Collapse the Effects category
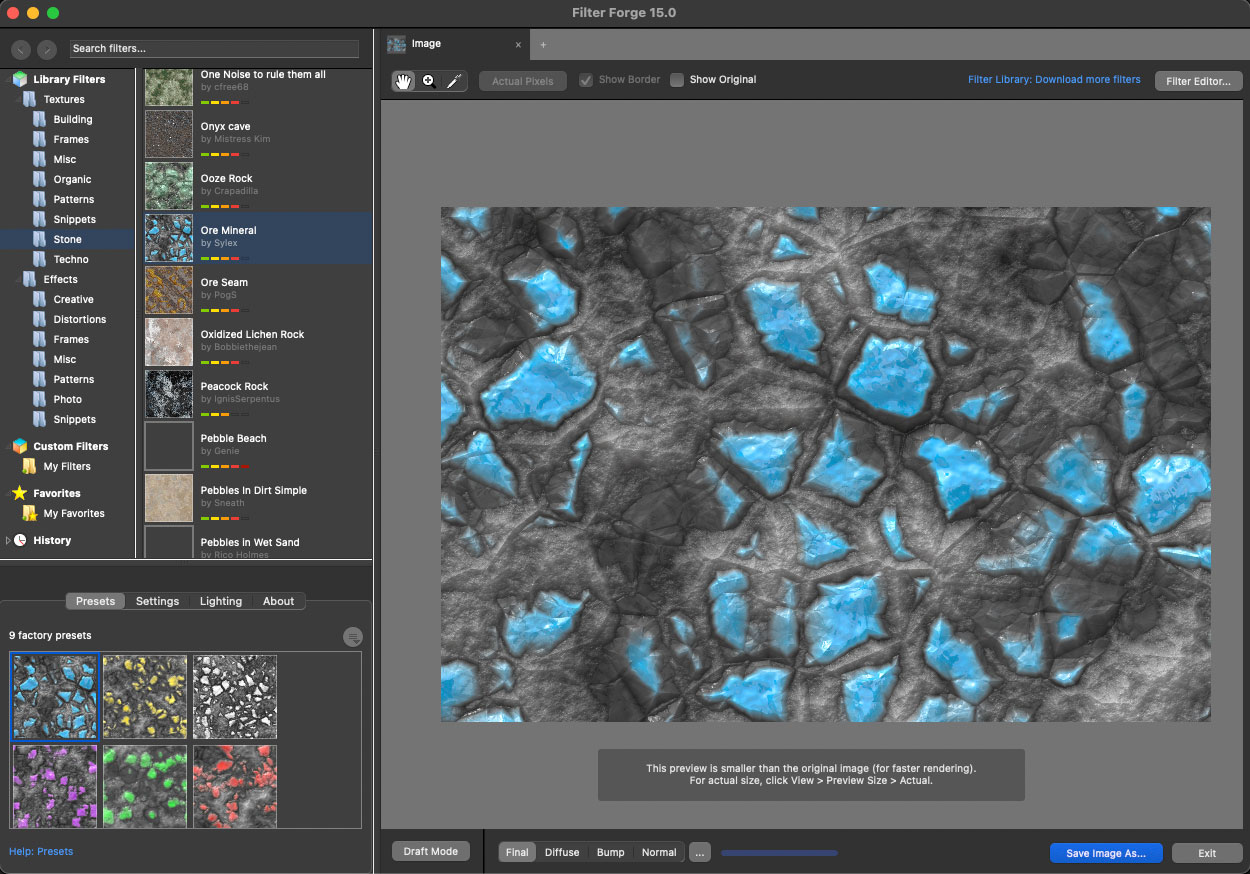Screen dimensions: 1250x874 click(x=18, y=279)
